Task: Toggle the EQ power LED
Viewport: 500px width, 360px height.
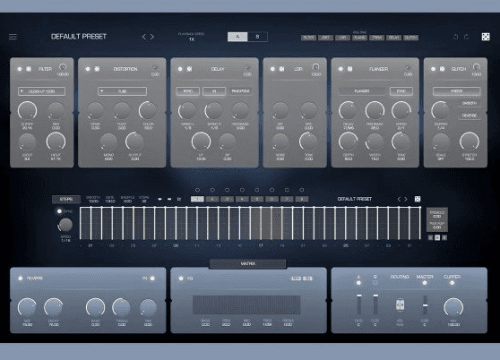Action: tap(181, 278)
